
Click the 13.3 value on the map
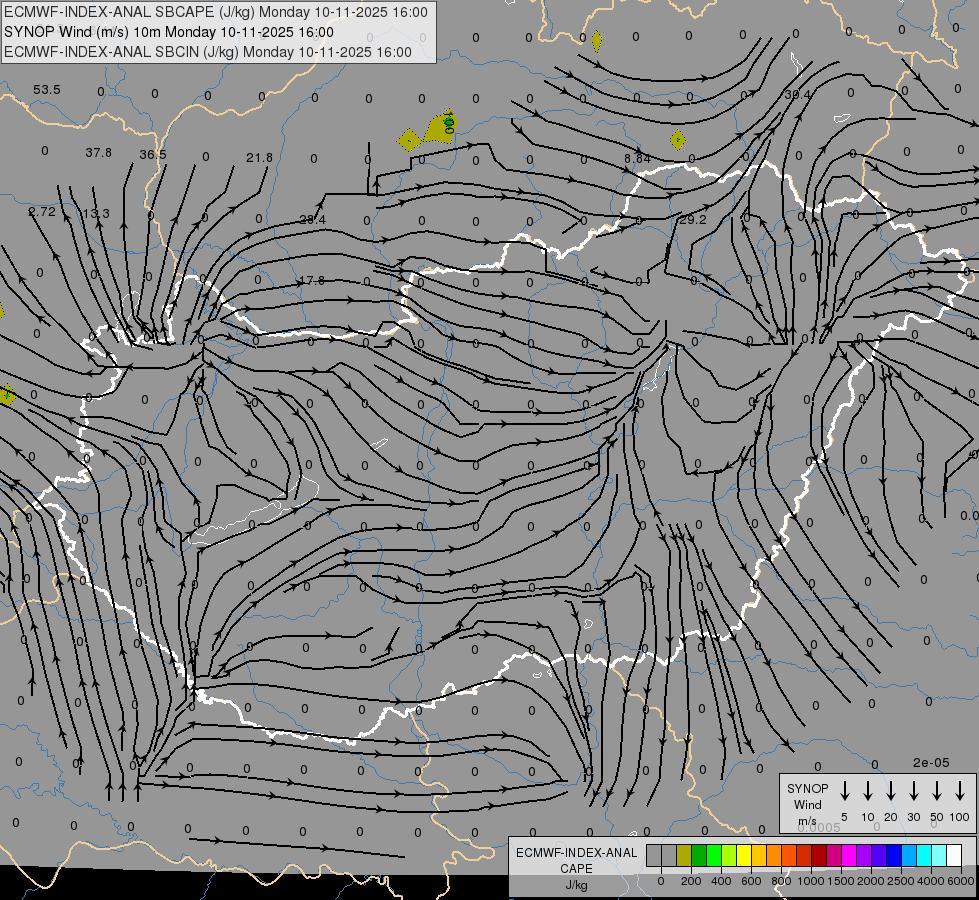[x=96, y=214]
